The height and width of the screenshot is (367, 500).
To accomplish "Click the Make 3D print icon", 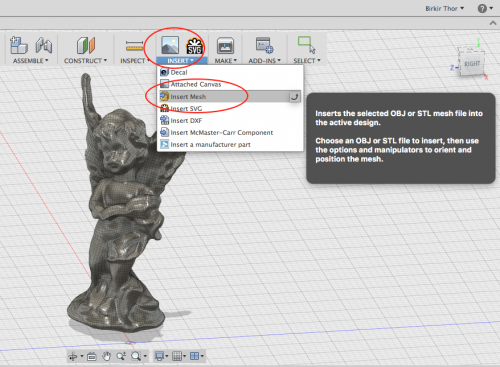I will click(225, 46).
